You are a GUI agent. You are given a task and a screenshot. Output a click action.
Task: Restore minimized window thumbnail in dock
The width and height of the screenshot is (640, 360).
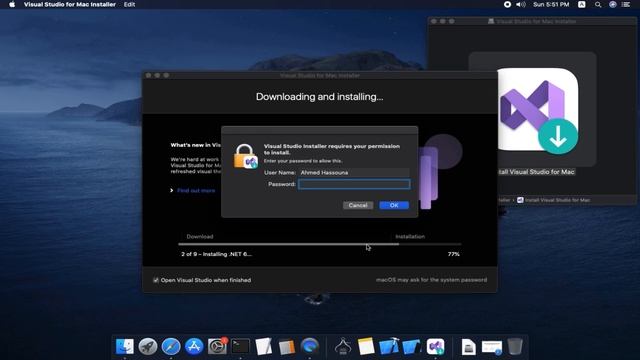492,347
